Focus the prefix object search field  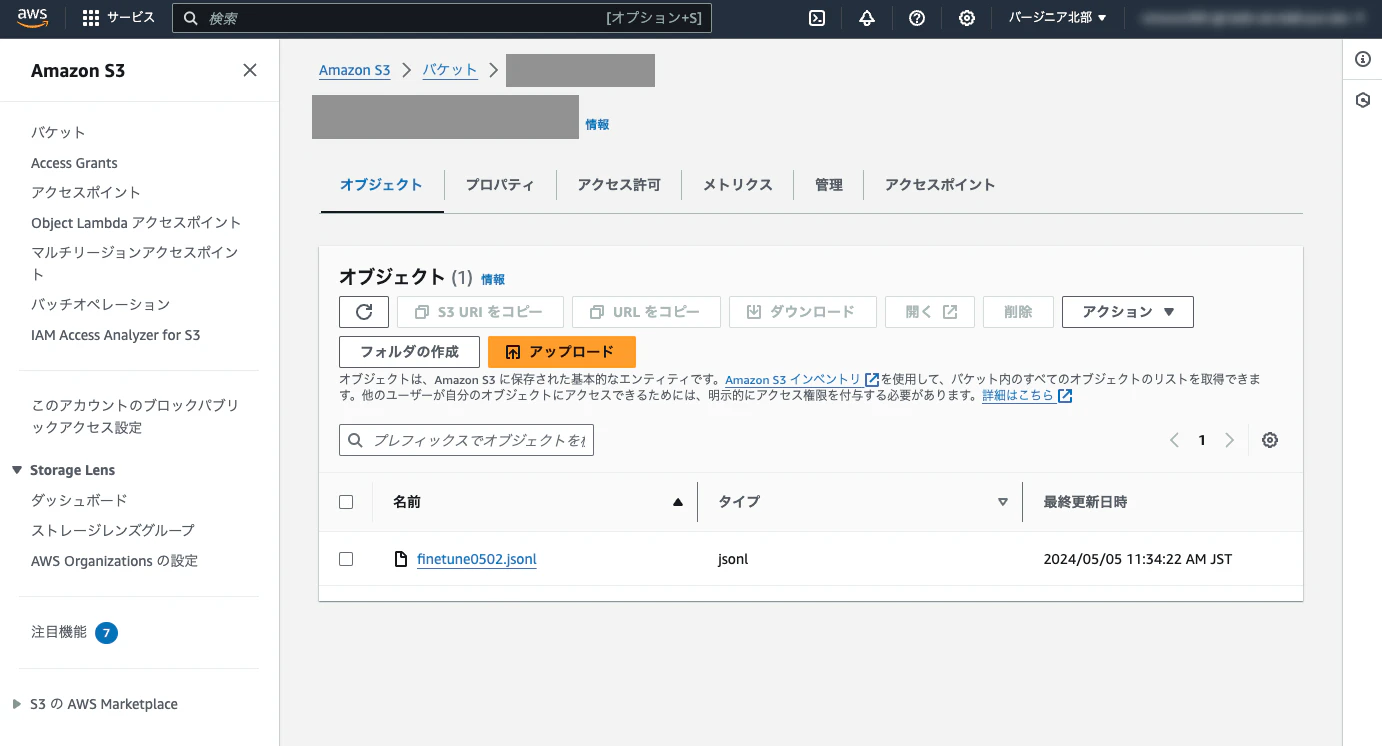[x=466, y=440]
